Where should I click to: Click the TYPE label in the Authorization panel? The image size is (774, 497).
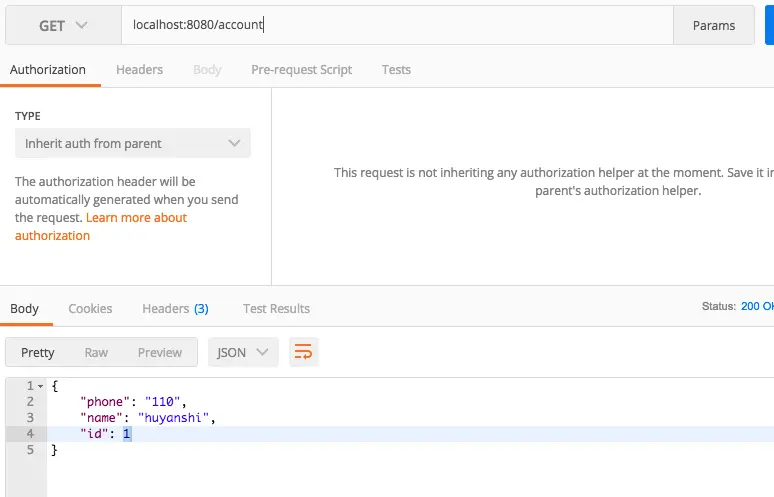(x=28, y=116)
